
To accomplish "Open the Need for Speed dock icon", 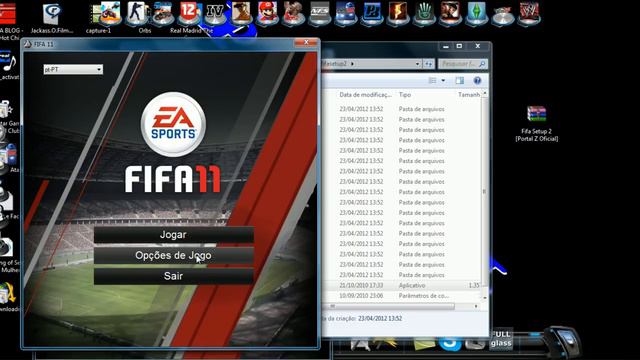I will point(320,13).
